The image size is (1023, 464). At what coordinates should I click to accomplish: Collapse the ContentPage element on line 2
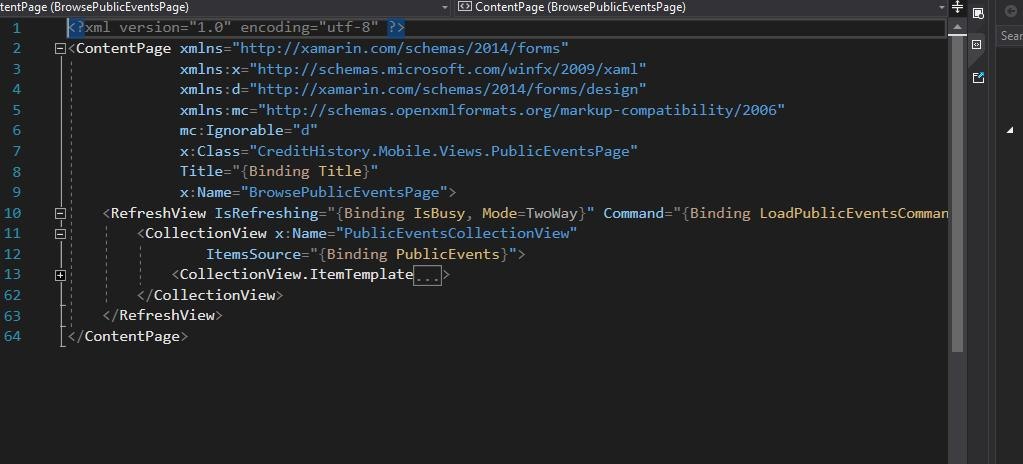[x=61, y=48]
